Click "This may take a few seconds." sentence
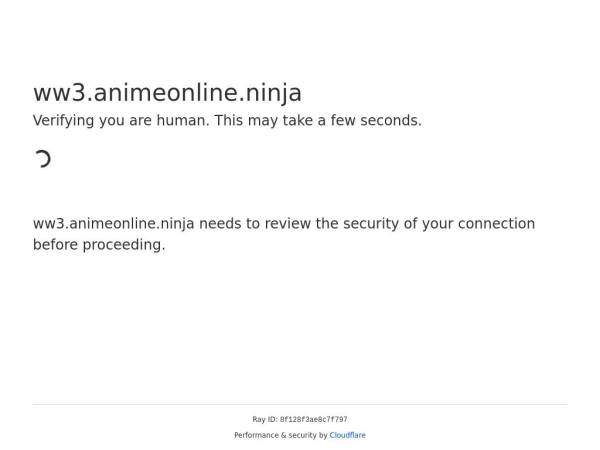The height and width of the screenshot is (450, 600). click(319, 121)
